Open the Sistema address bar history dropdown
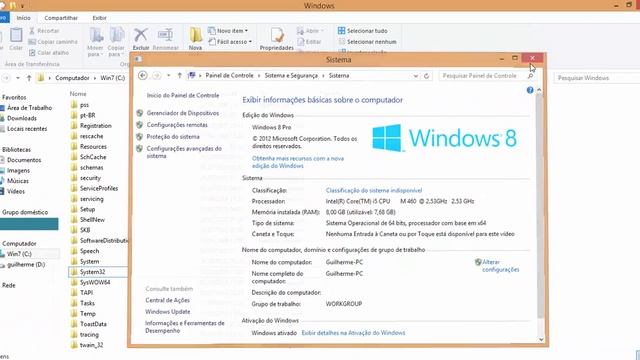Viewport: 640px width, 360px height. pos(416,76)
